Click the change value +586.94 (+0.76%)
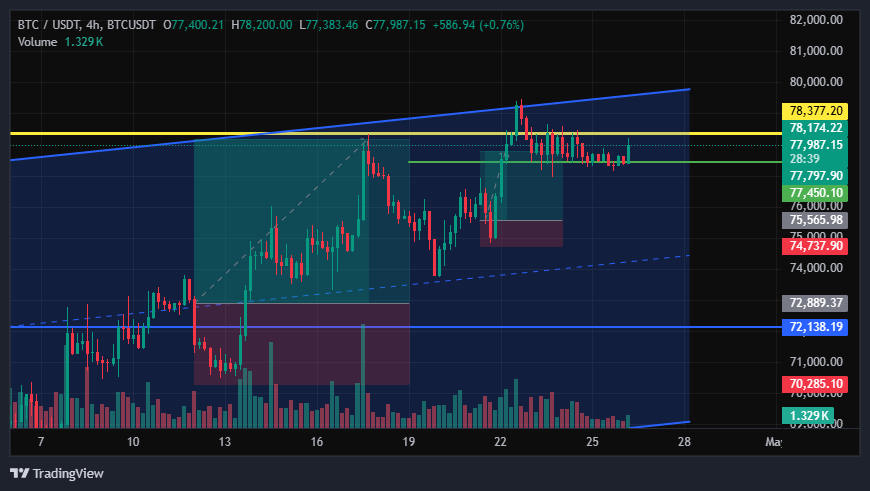 pyautogui.click(x=478, y=25)
